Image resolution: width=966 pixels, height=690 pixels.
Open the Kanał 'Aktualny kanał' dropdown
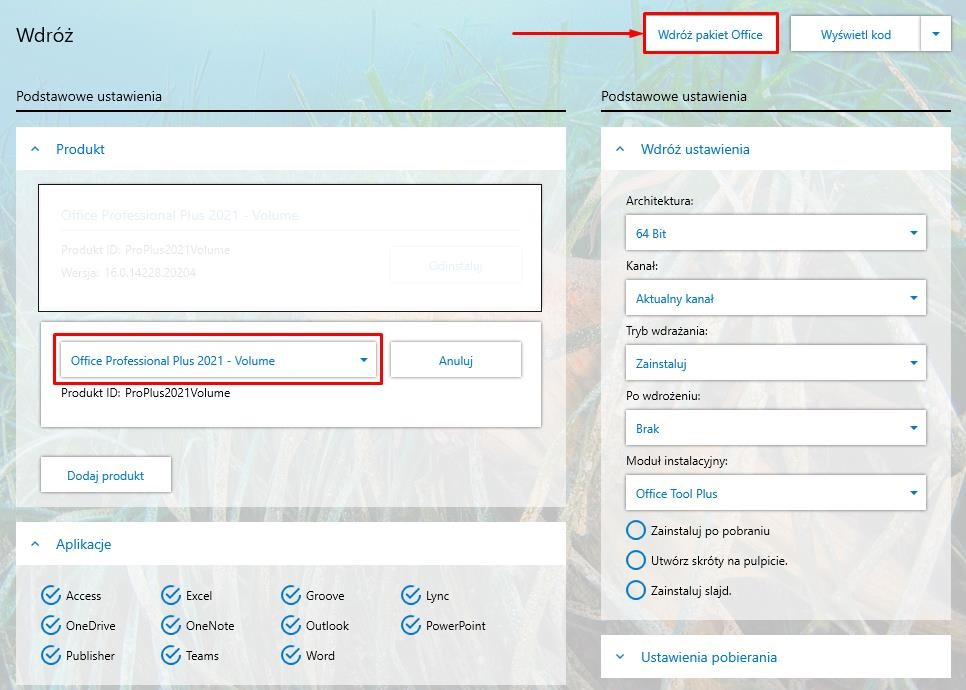pyautogui.click(x=776, y=298)
